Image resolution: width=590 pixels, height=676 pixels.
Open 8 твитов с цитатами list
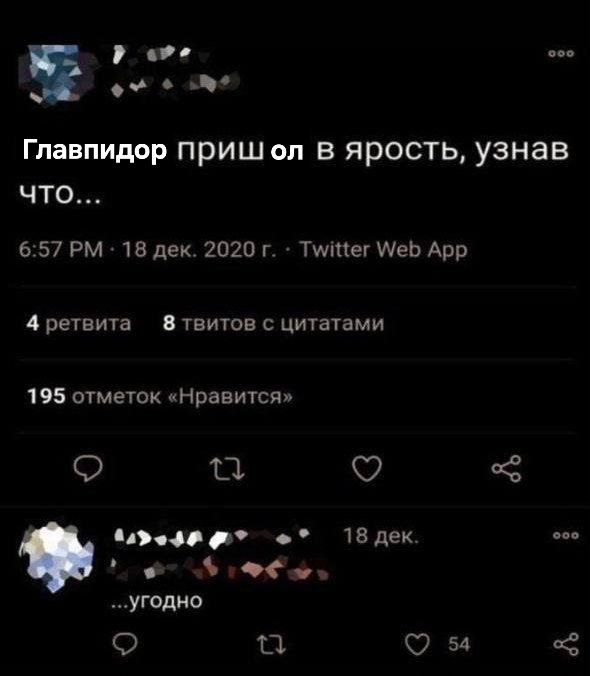274,323
